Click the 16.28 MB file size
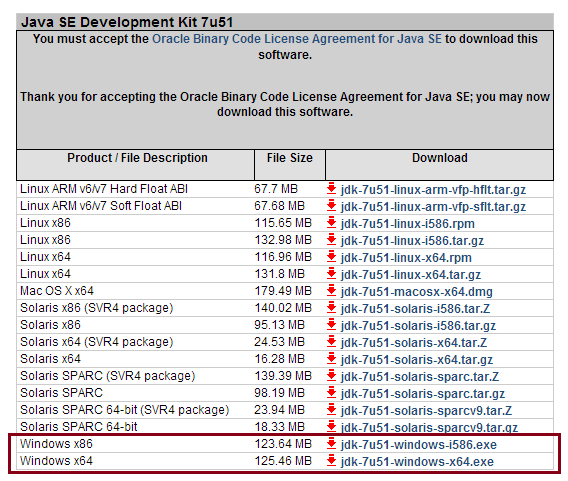Viewport: 568px width, 481px height. coord(279,359)
